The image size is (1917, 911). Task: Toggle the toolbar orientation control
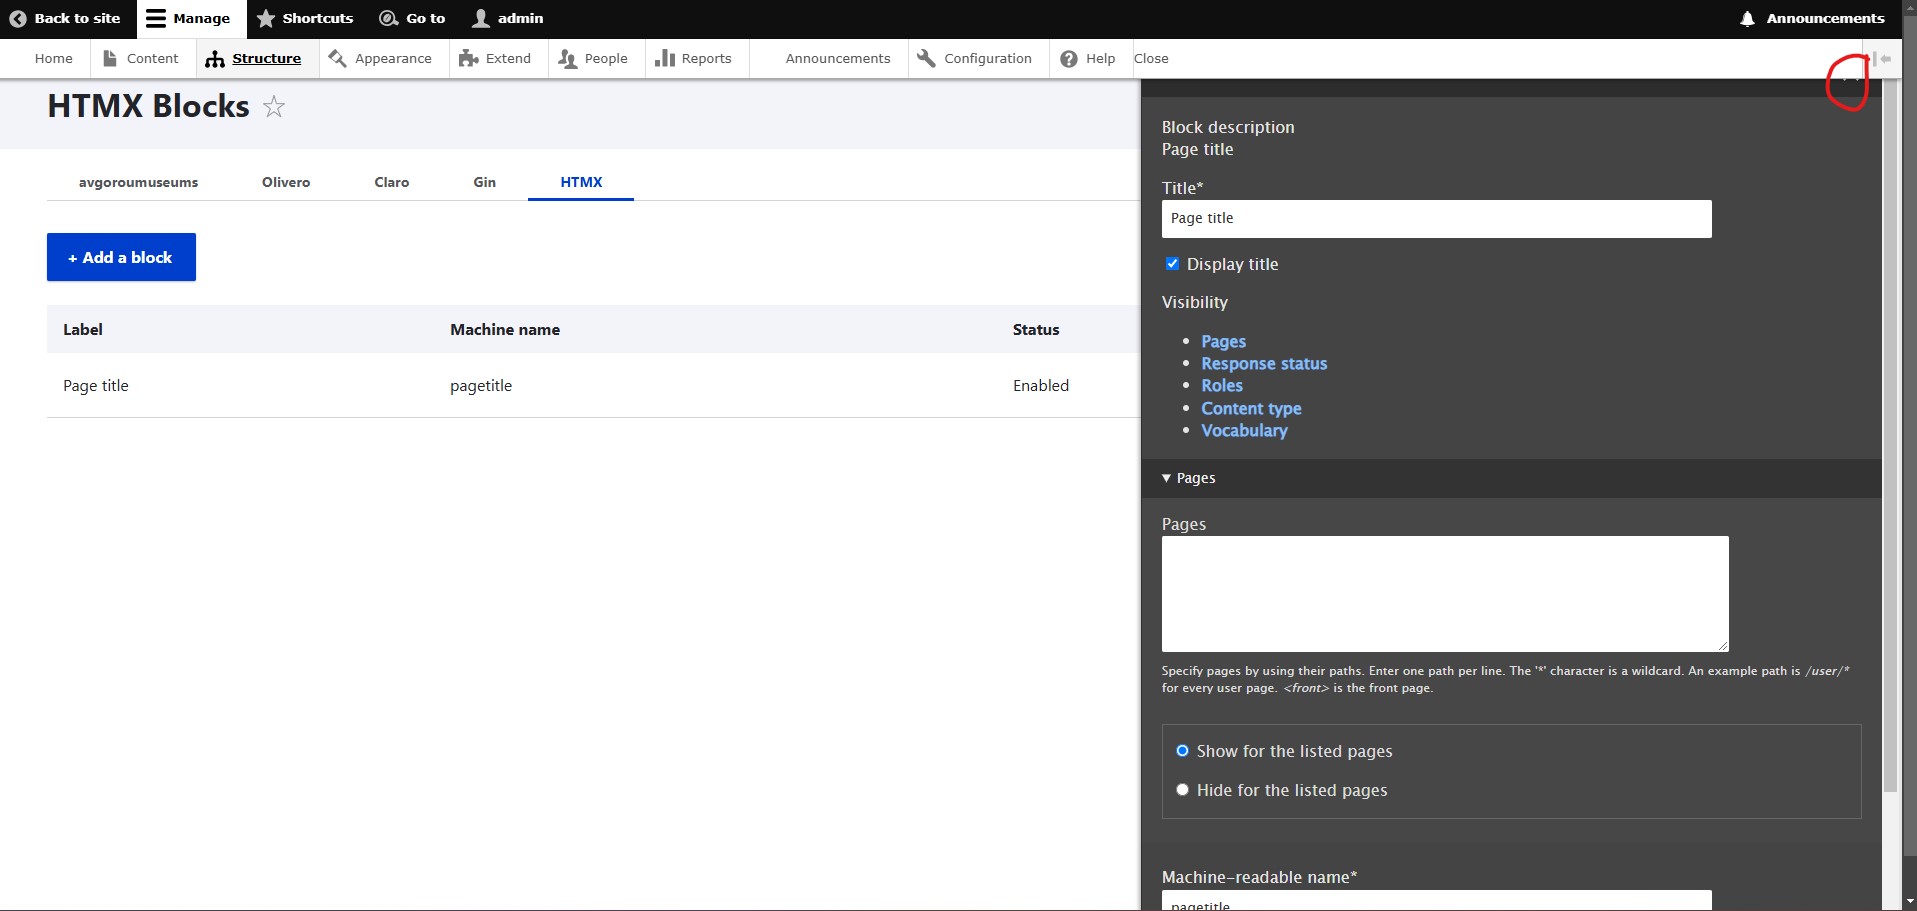pyautogui.click(x=1884, y=59)
